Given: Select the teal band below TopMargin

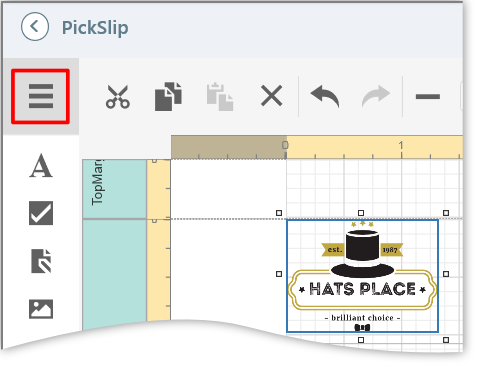Looking at the screenshot, I should [x=114, y=272].
